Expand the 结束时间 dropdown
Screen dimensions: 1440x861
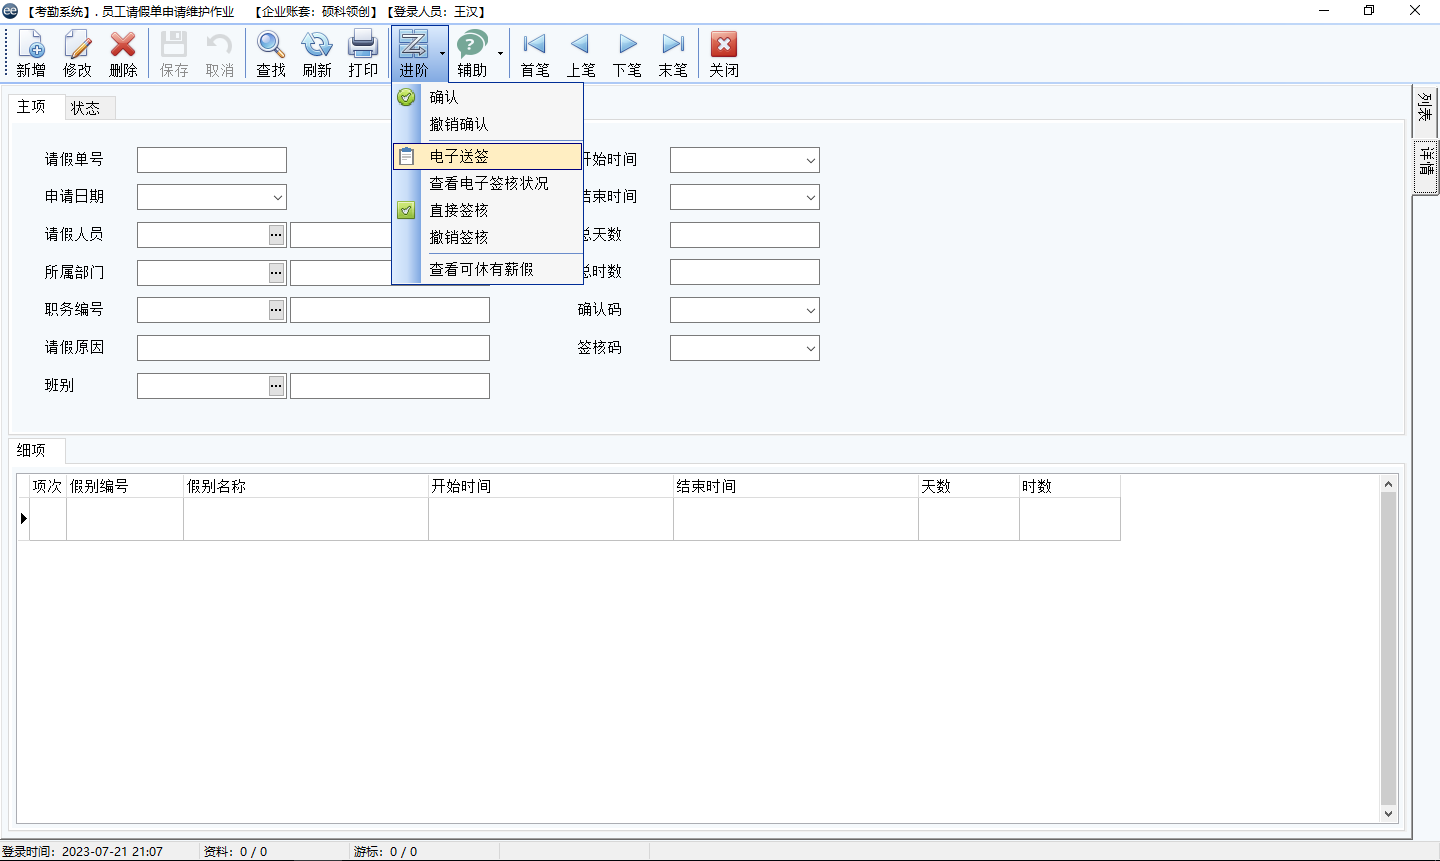(810, 198)
